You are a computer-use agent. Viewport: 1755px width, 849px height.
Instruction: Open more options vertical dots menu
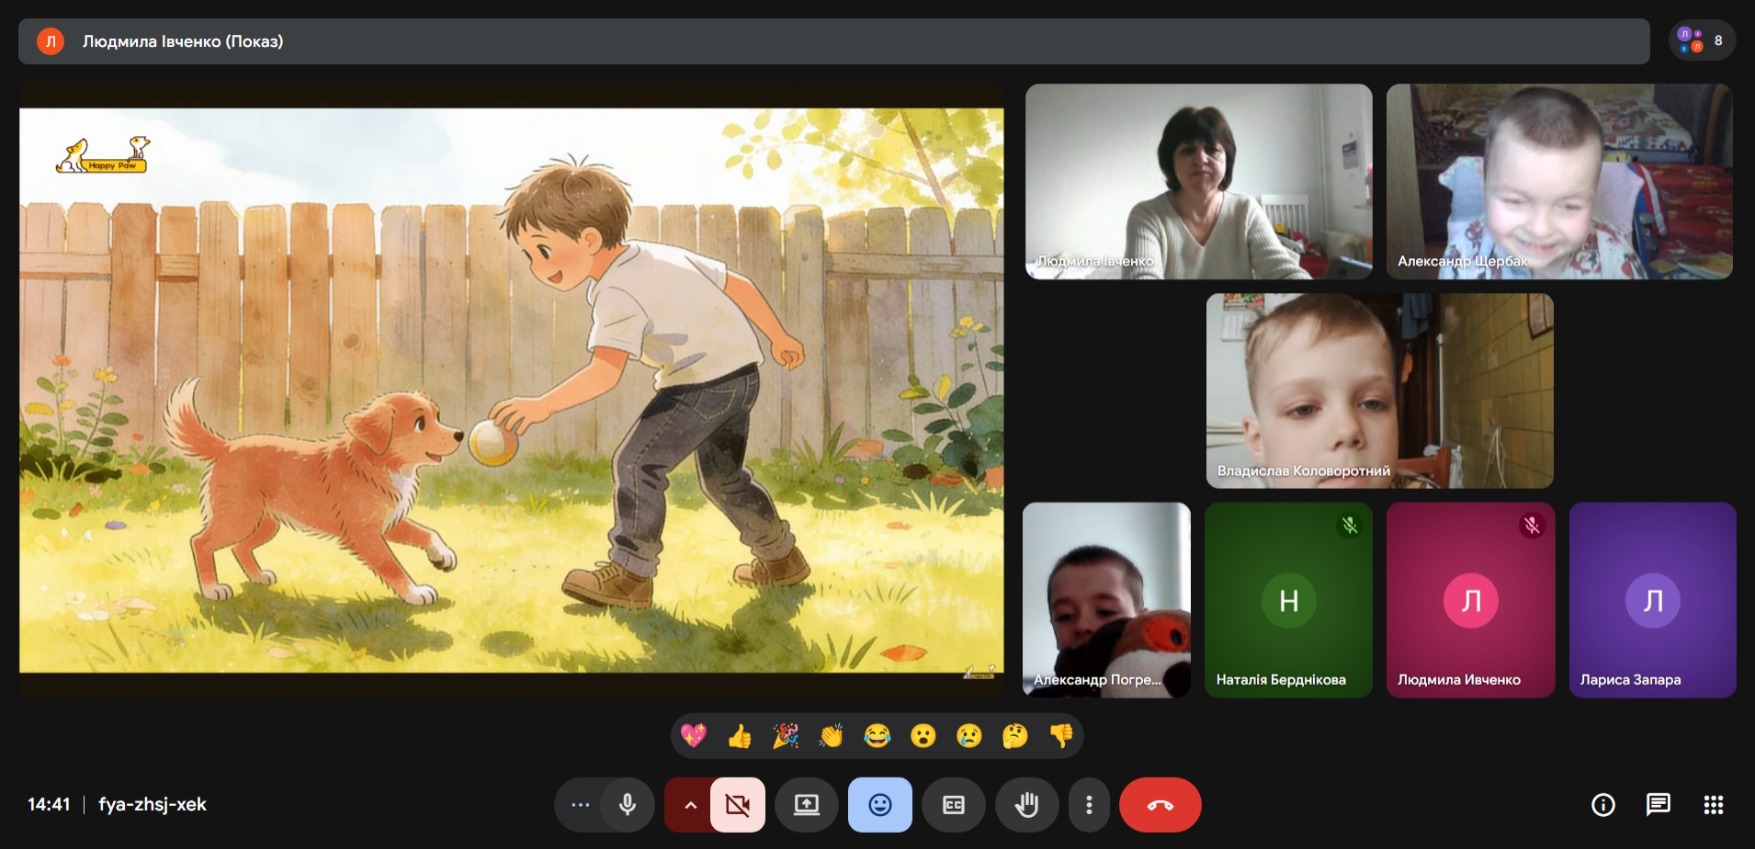click(x=1089, y=805)
